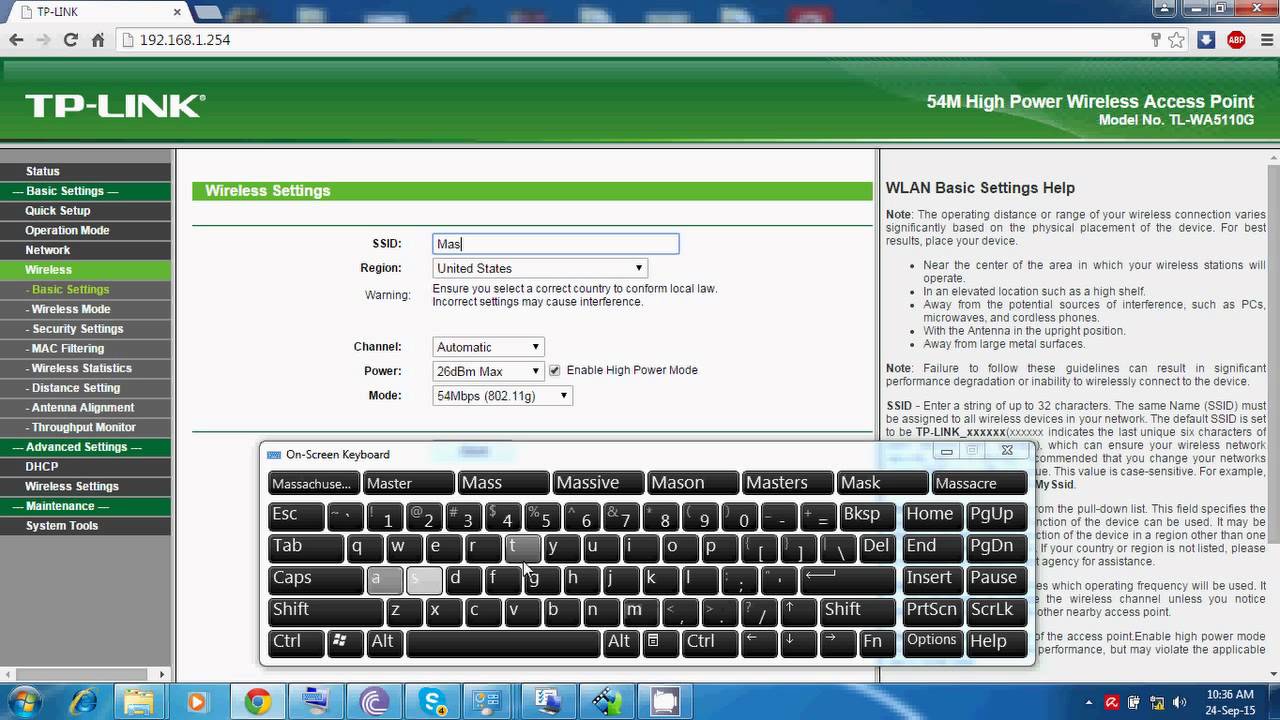Toggle the left Shift key on the keyboard
This screenshot has width=1280, height=720.
pyautogui.click(x=326, y=610)
